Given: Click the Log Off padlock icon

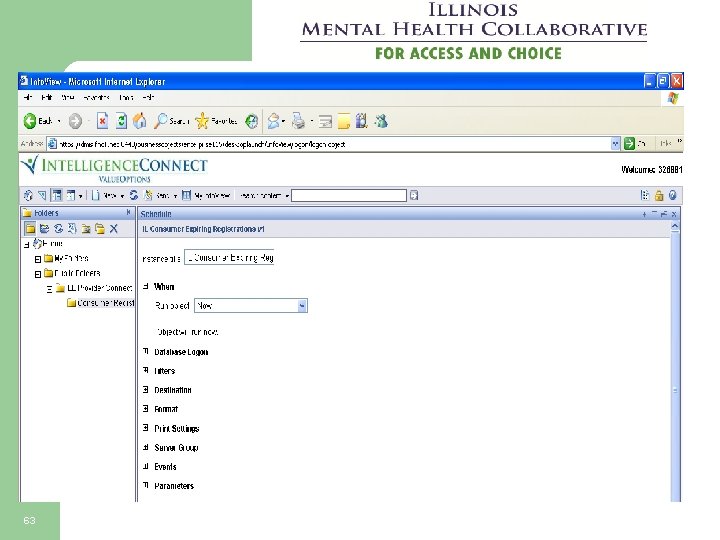Looking at the screenshot, I should point(659,196).
